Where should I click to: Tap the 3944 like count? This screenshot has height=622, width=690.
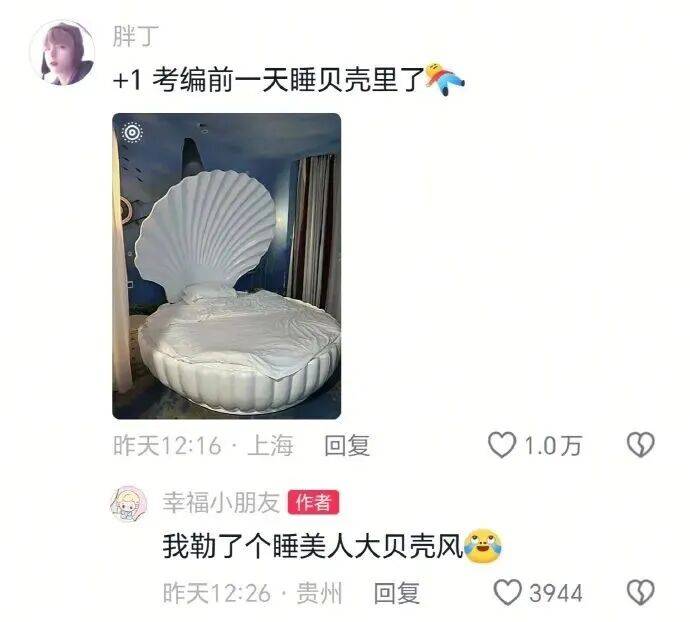pyautogui.click(x=556, y=593)
